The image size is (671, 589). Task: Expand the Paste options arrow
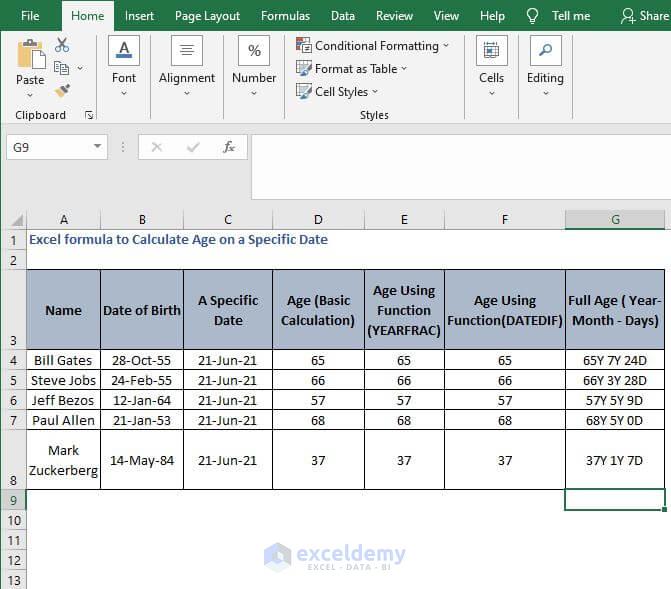[30, 95]
